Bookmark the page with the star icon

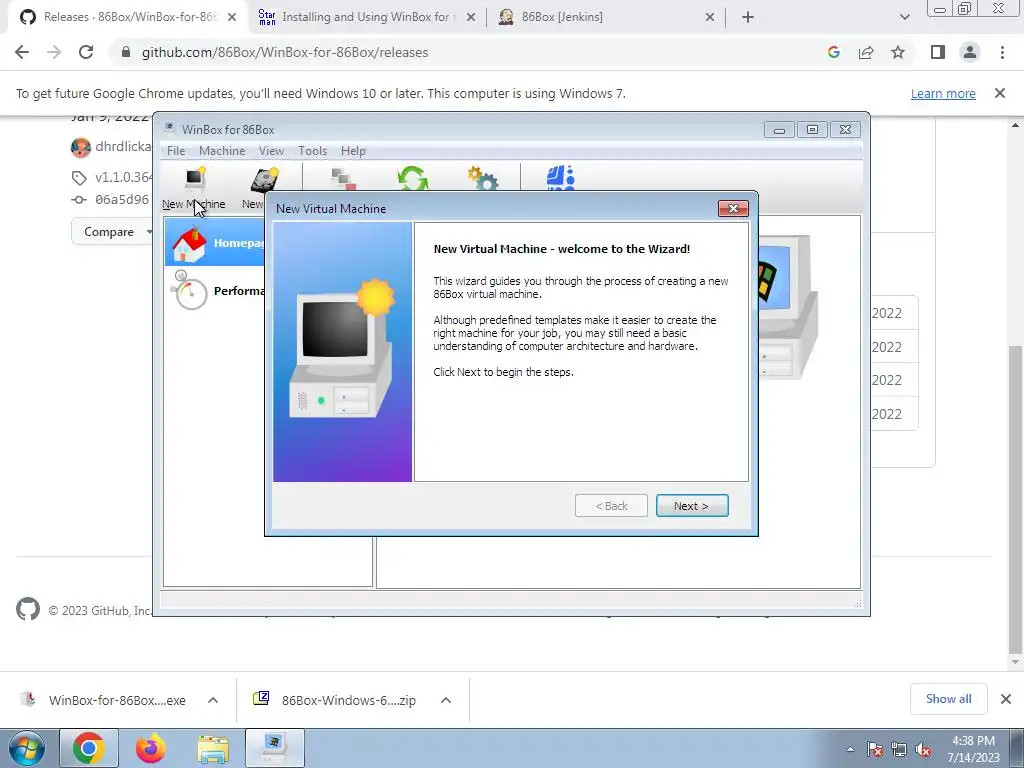[898, 52]
